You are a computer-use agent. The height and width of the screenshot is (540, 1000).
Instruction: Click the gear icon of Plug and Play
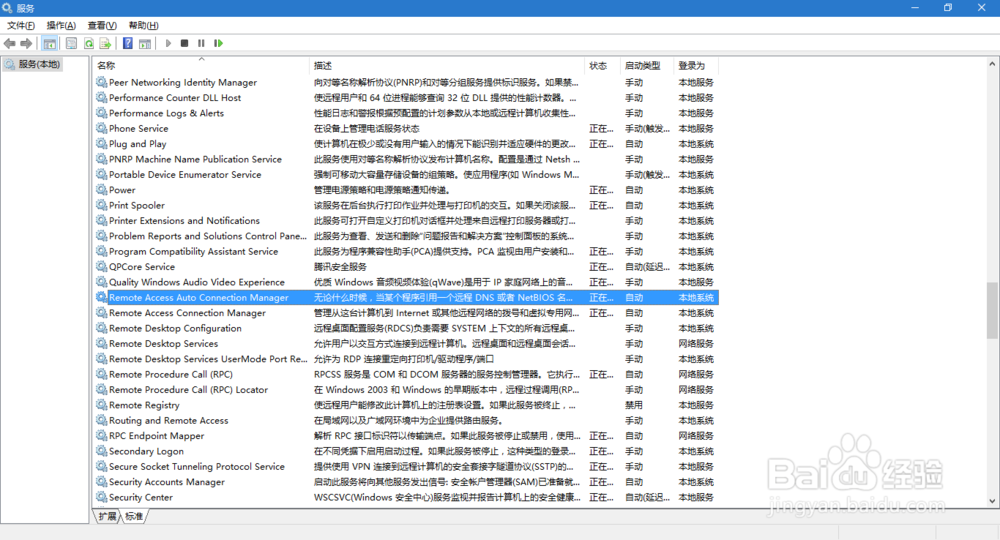[101, 143]
